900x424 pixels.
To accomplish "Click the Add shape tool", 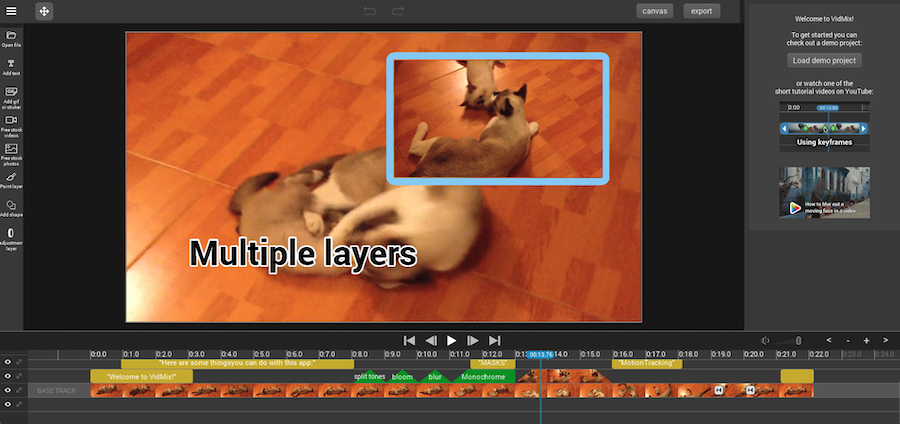I will [x=12, y=207].
